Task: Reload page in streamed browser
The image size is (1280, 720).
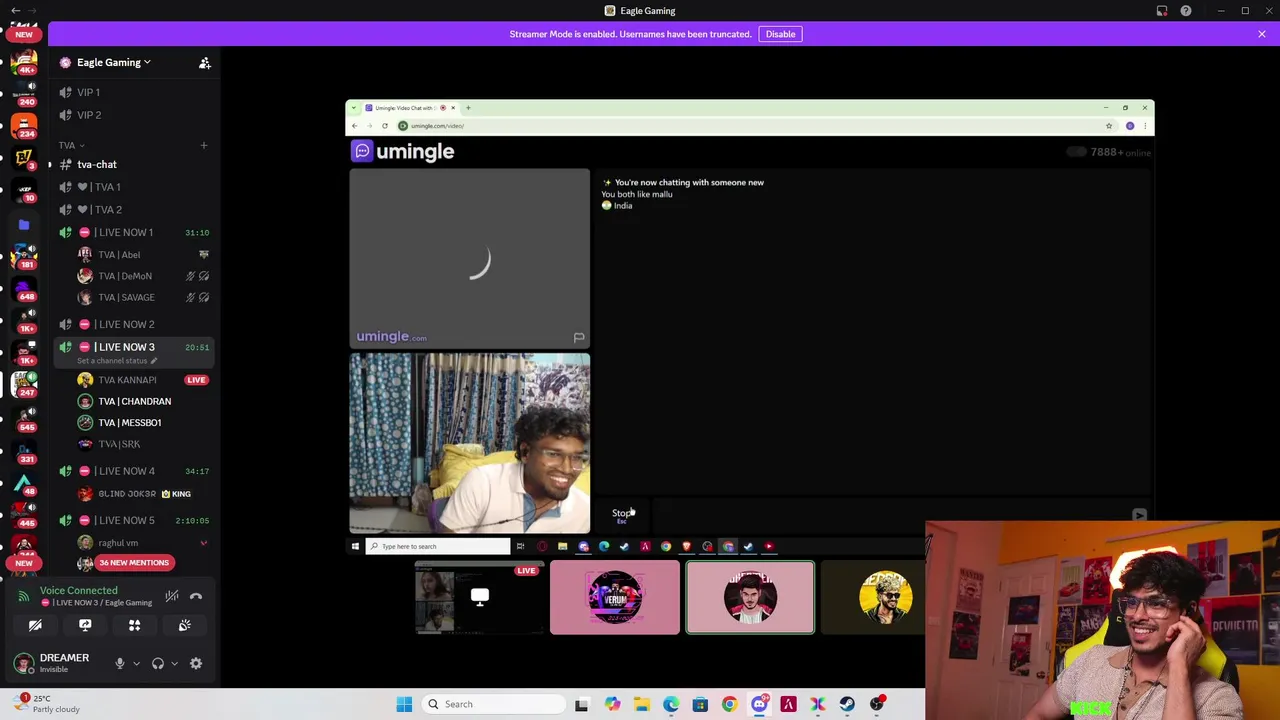Action: (x=385, y=126)
